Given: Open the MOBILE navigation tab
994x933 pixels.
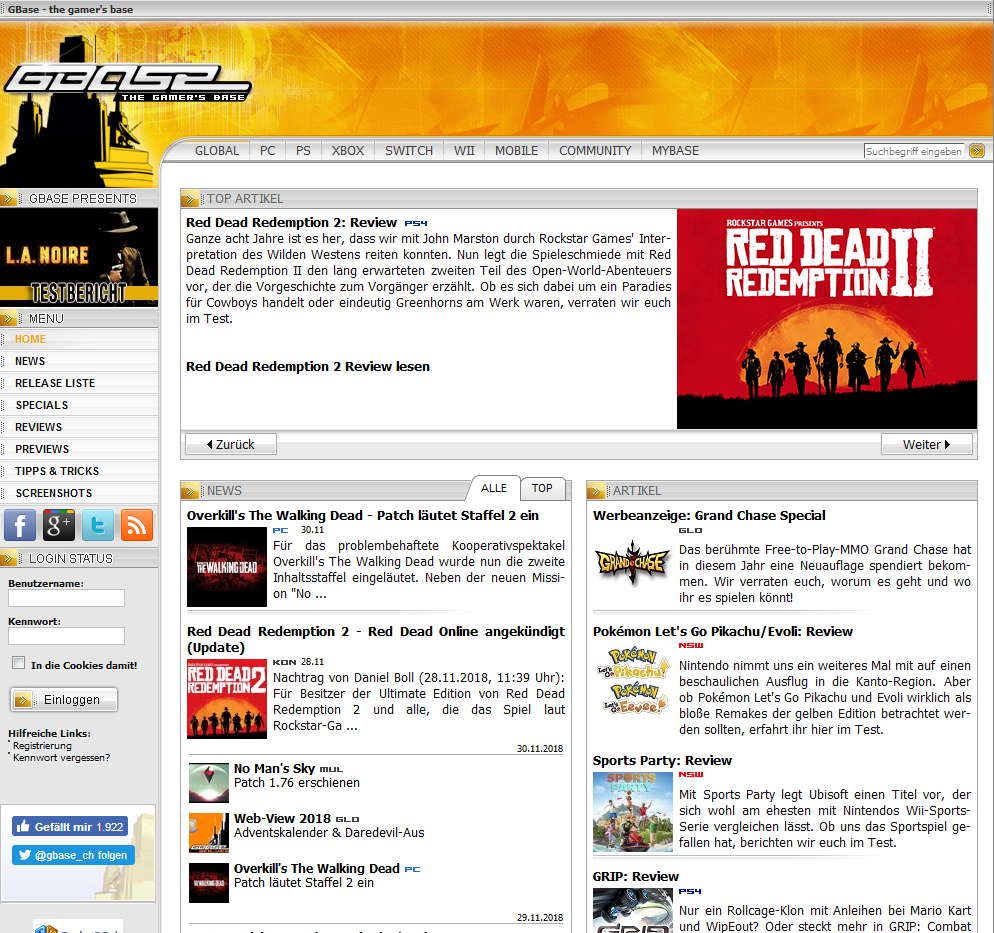Looking at the screenshot, I should [x=517, y=151].
